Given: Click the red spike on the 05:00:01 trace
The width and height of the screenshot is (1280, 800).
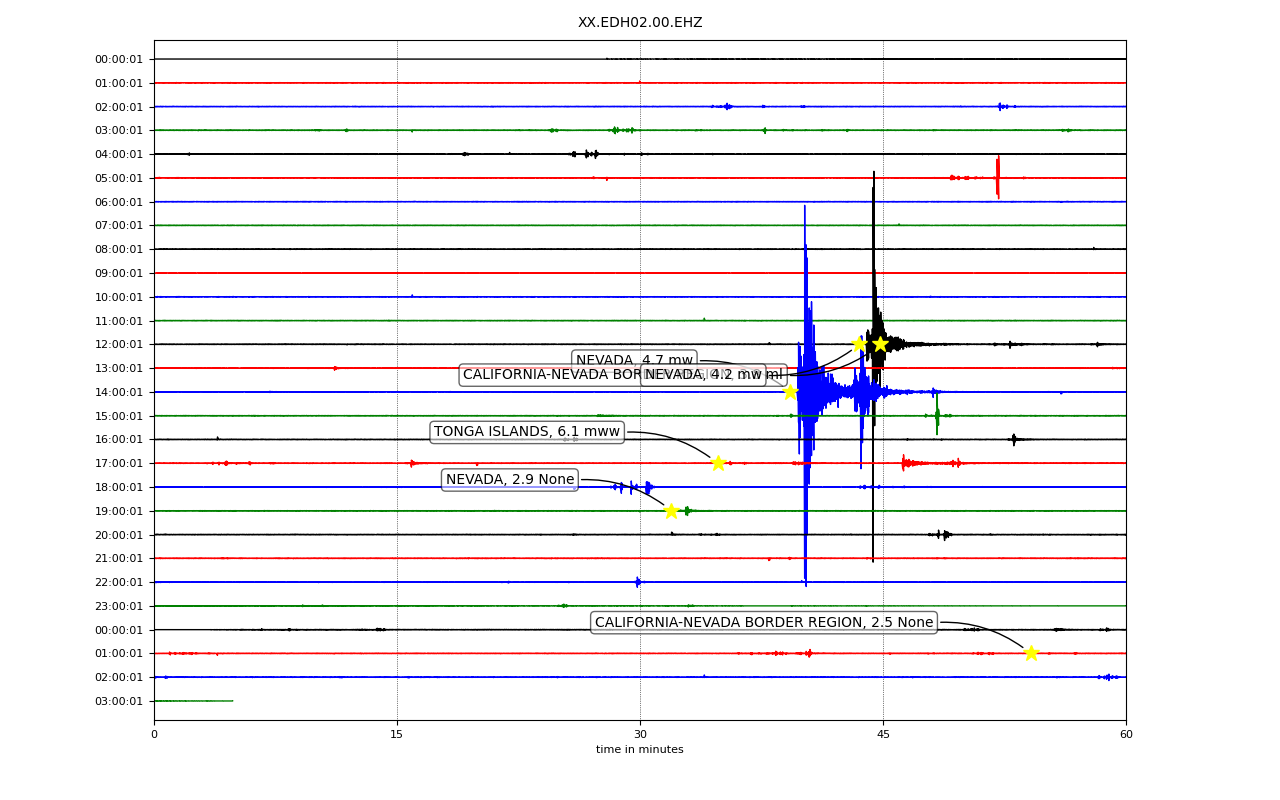Looking at the screenshot, I should click(x=997, y=176).
